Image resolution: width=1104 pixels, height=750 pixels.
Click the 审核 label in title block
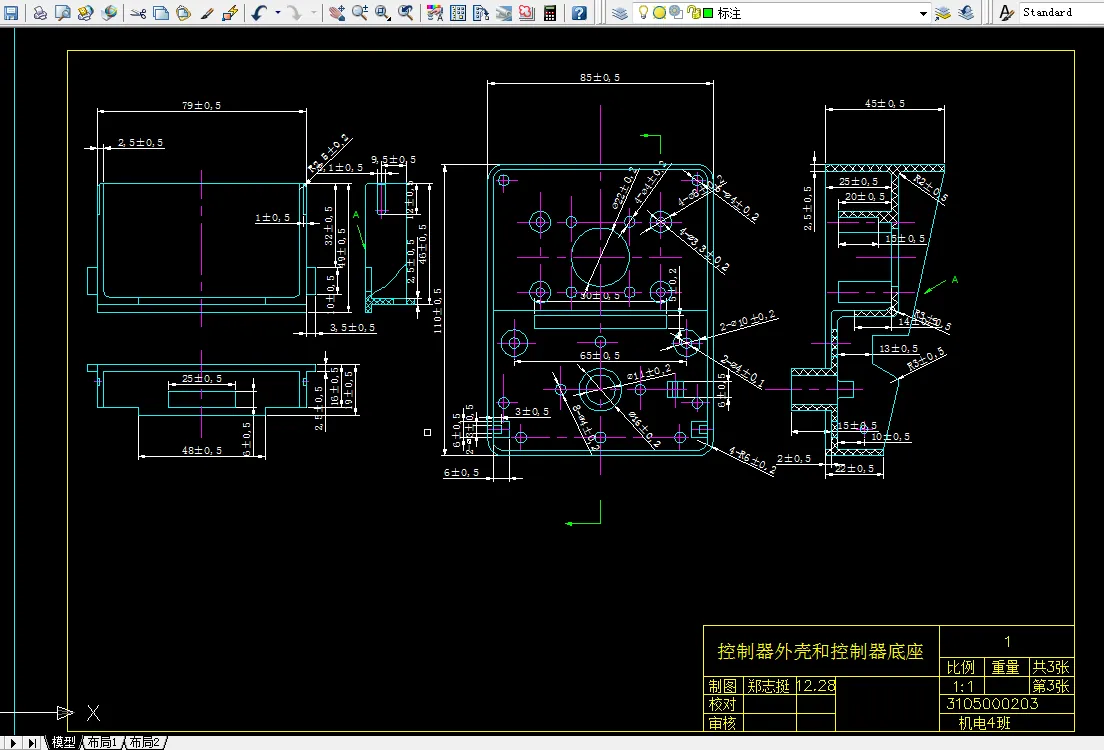coord(722,723)
